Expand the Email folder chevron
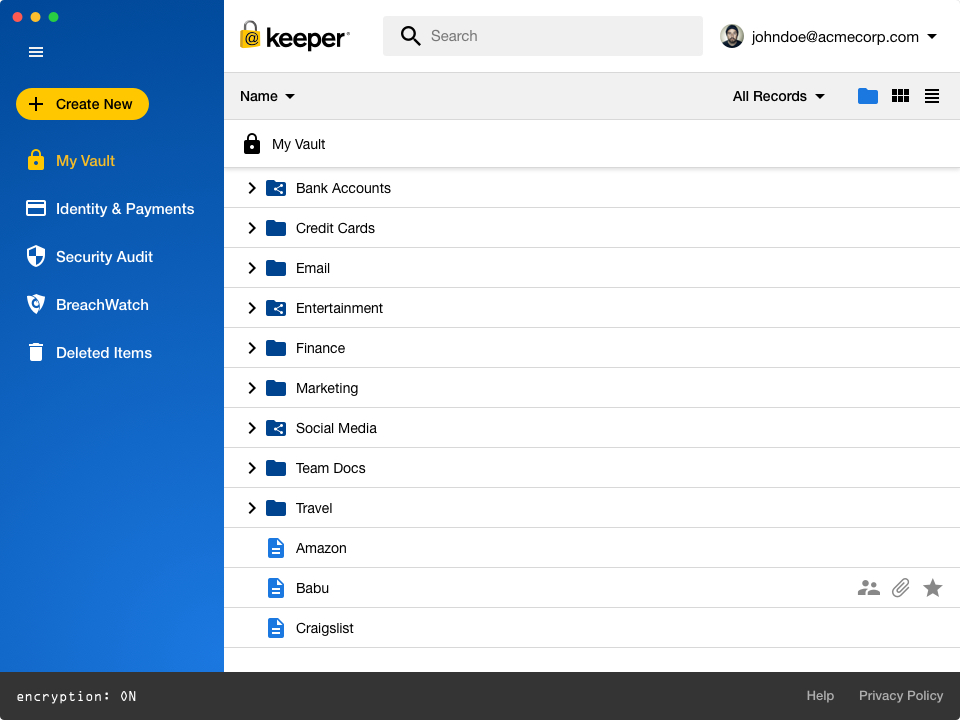 [252, 268]
